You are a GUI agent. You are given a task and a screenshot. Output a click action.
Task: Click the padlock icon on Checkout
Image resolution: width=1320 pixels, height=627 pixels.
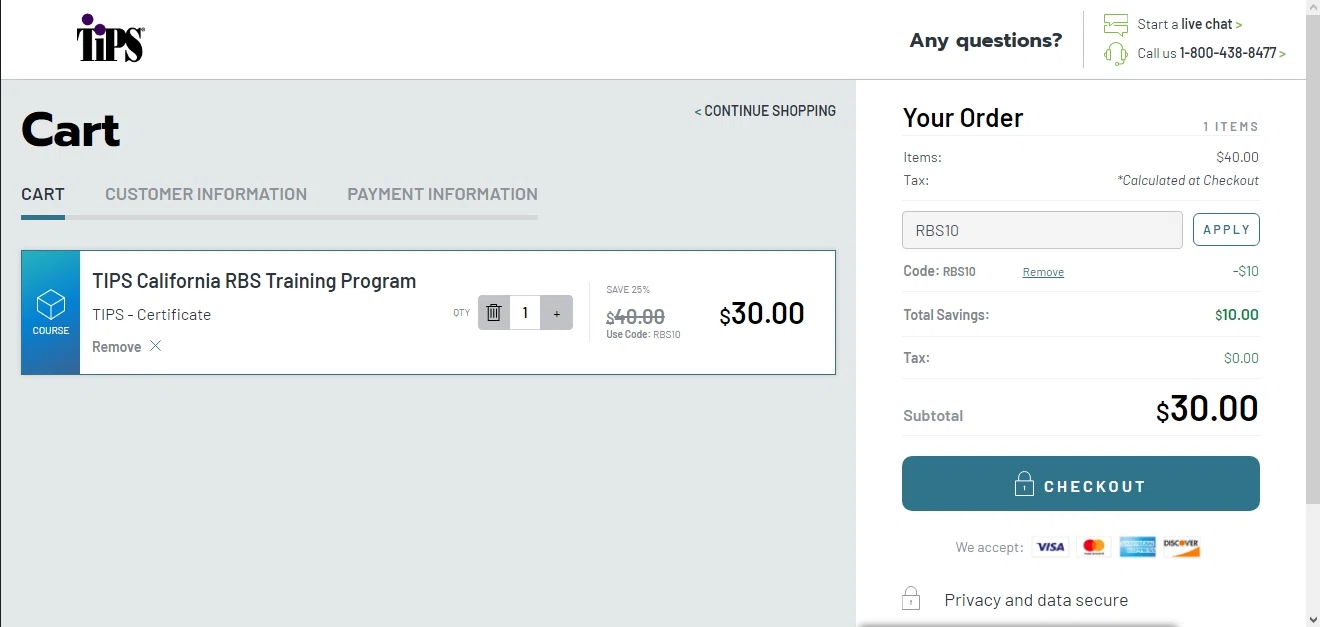pyautogui.click(x=1023, y=485)
